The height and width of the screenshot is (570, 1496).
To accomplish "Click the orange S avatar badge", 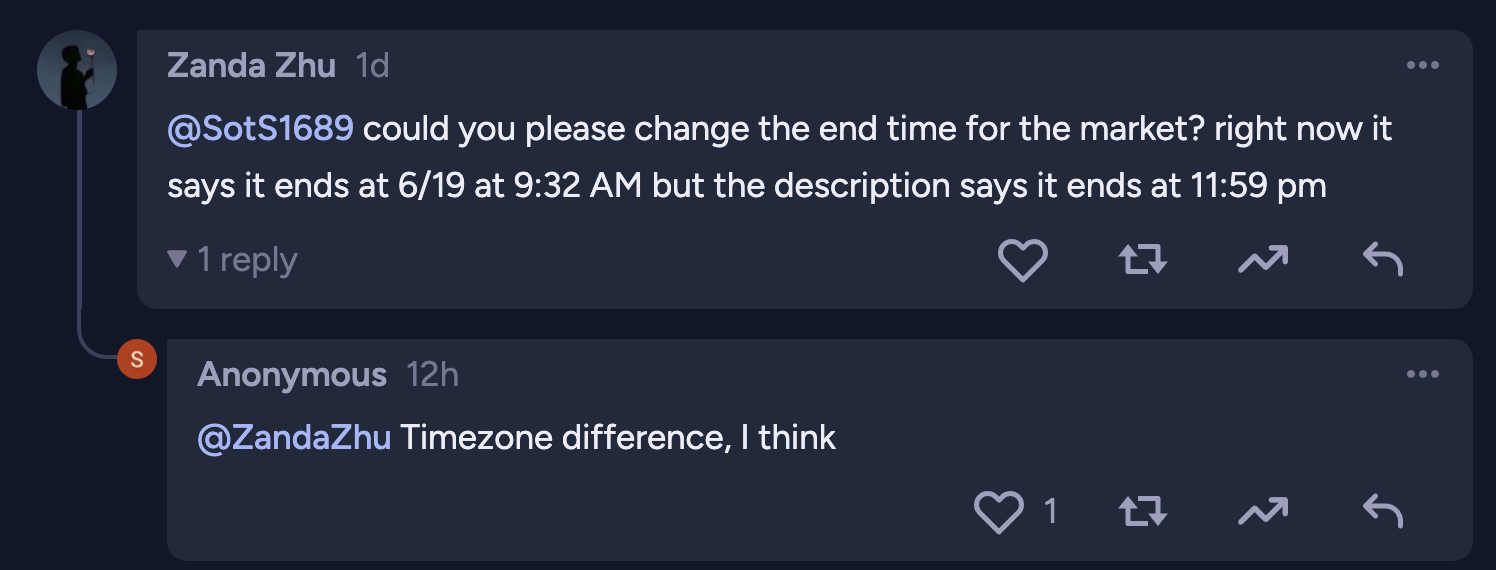I will tap(137, 359).
